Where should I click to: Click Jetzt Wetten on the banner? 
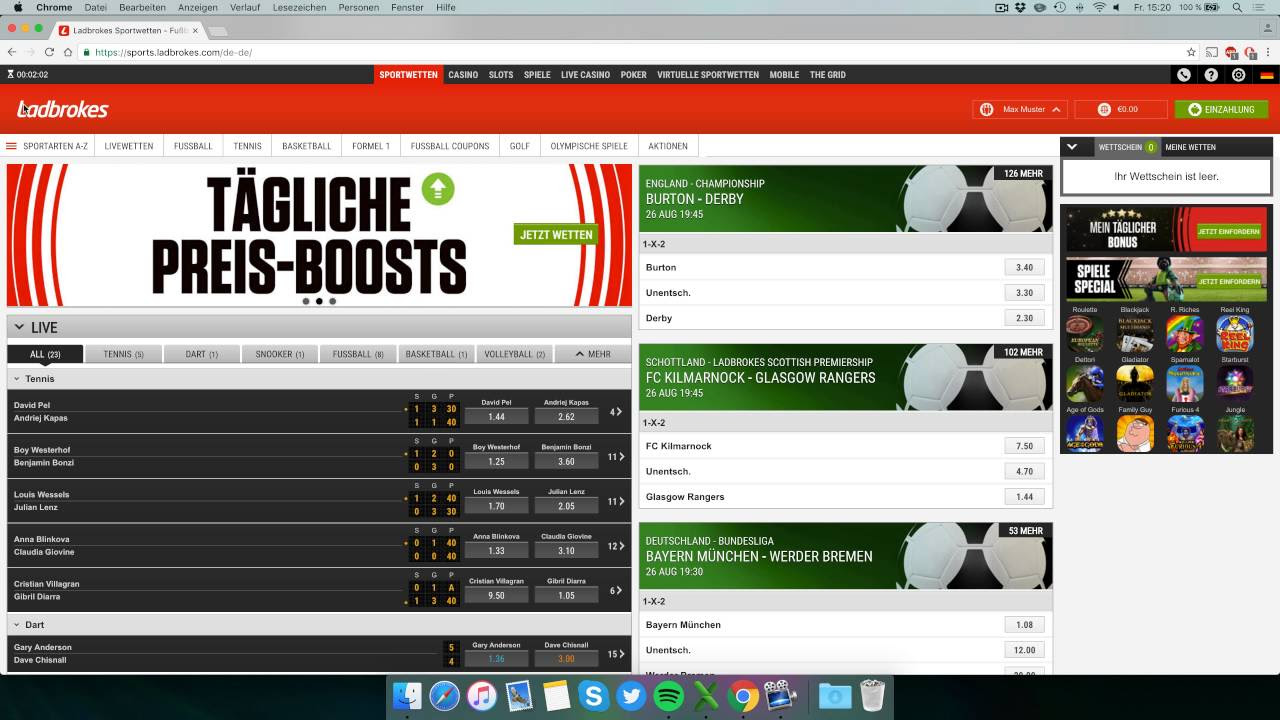point(556,235)
